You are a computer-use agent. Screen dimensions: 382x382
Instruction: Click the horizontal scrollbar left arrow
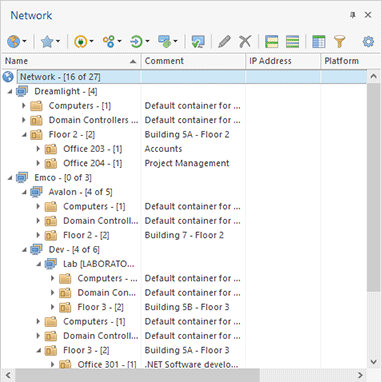click(x=8, y=375)
